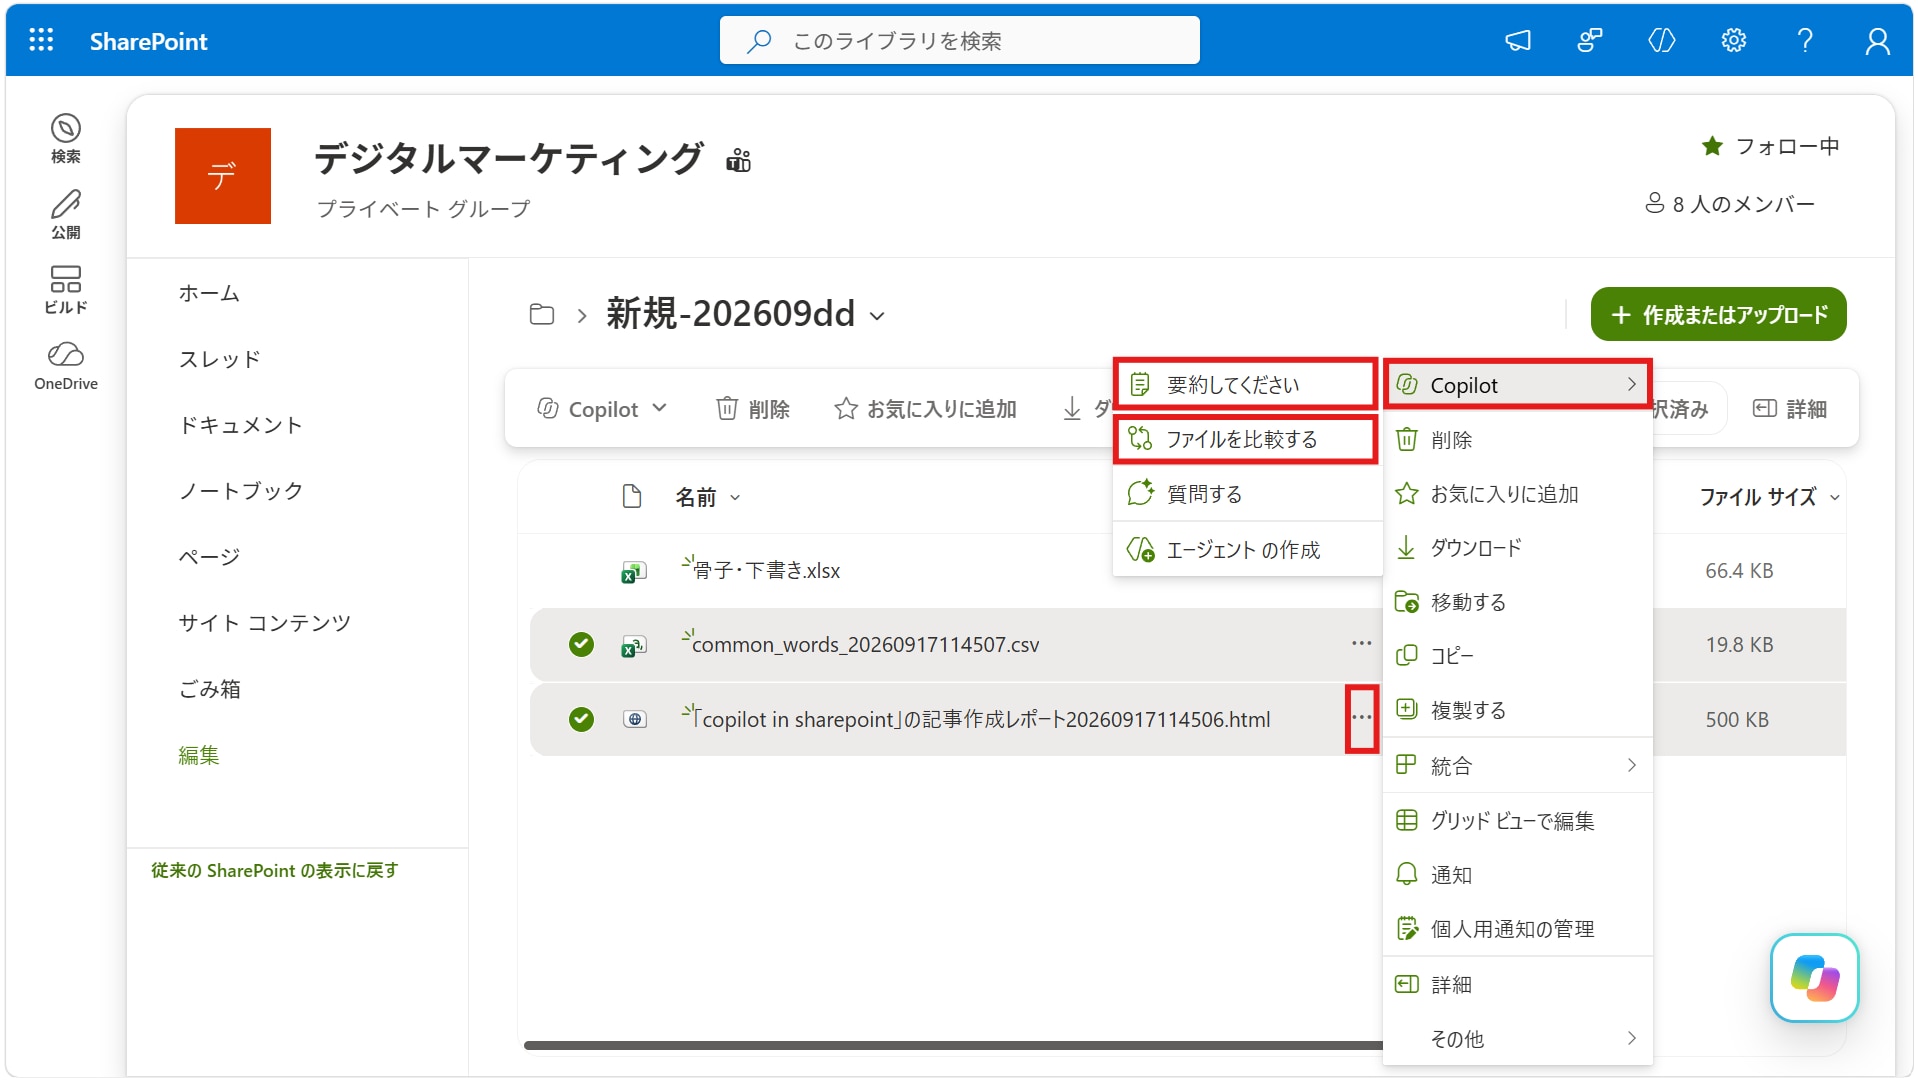Viewport: 1918px width, 1081px height.
Task: Open more actions for the html file
Action: pos(1361,718)
